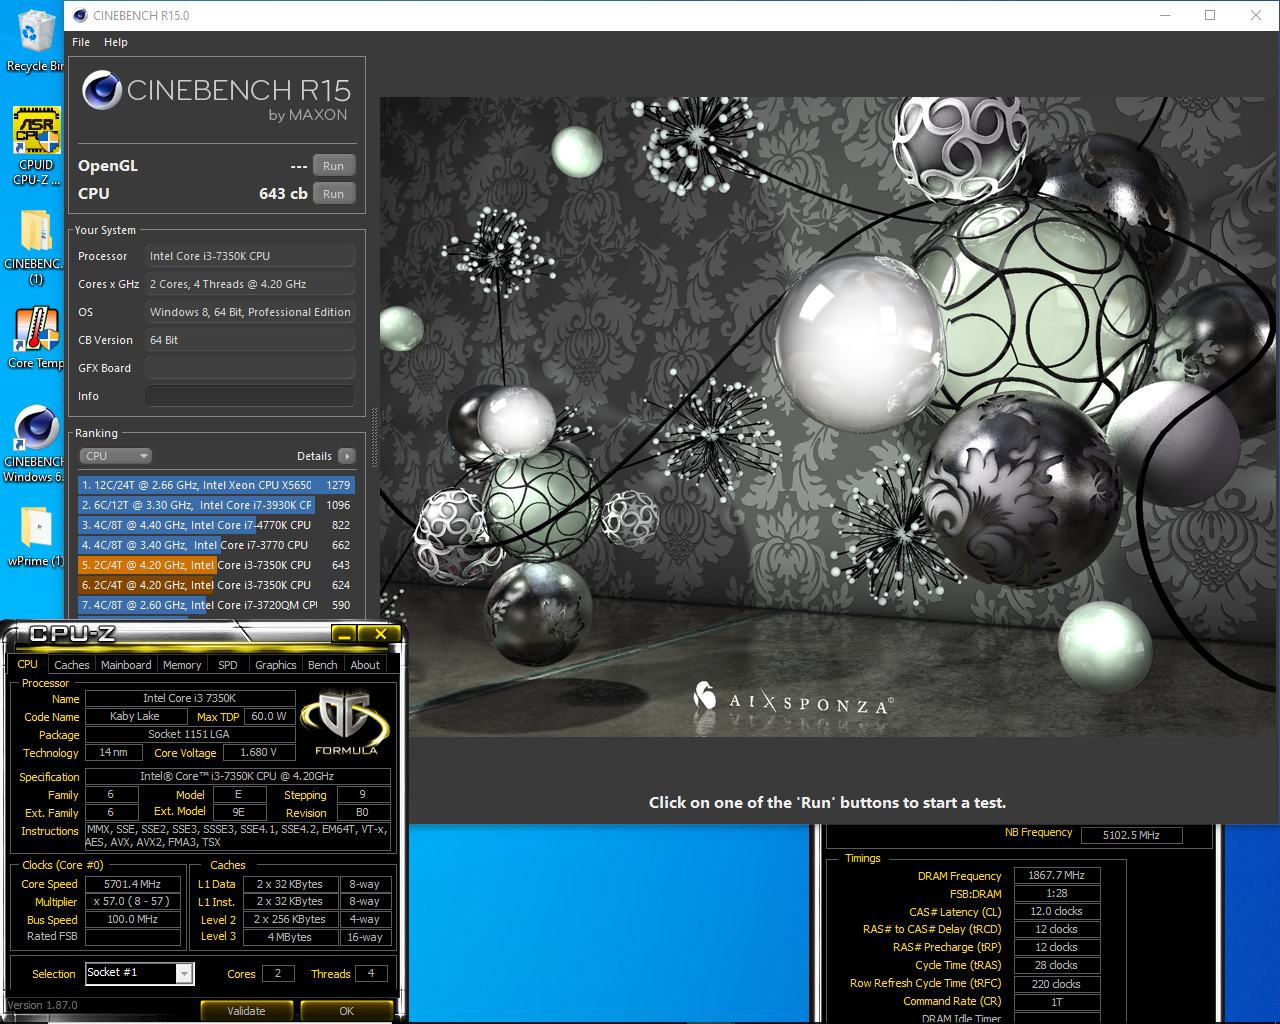The height and width of the screenshot is (1024, 1280).
Task: Click the CAS# Latency value 12.0 clocks
Action: (x=1057, y=911)
